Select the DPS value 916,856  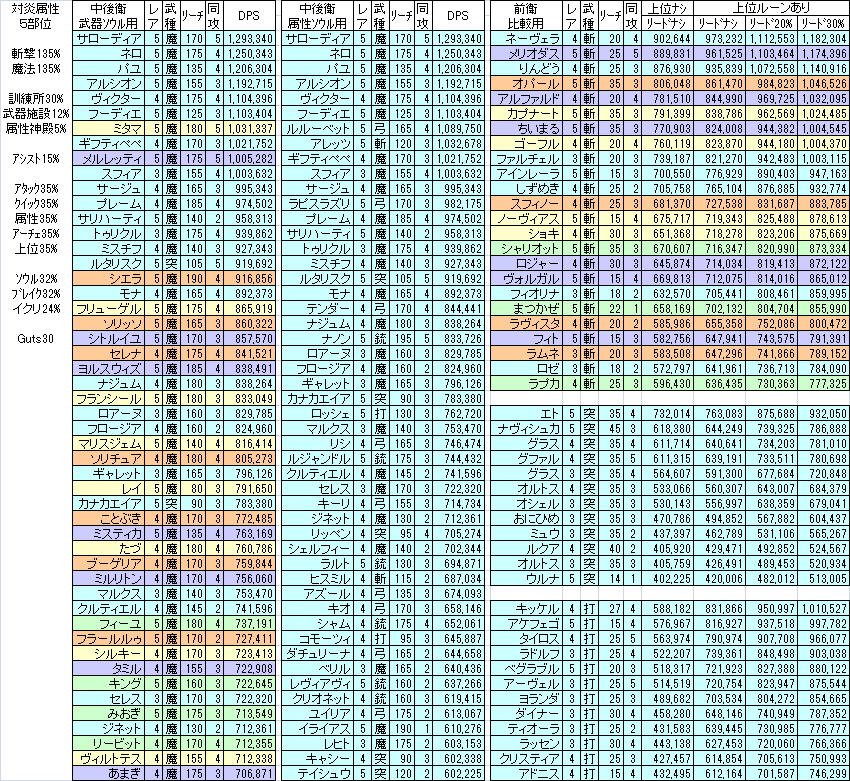tap(249, 279)
